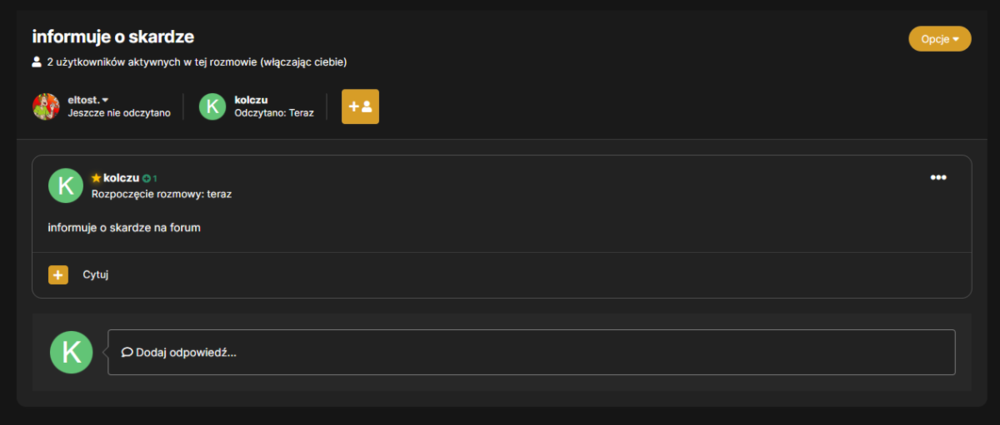Click the plus multi-quote icon

point(58,275)
